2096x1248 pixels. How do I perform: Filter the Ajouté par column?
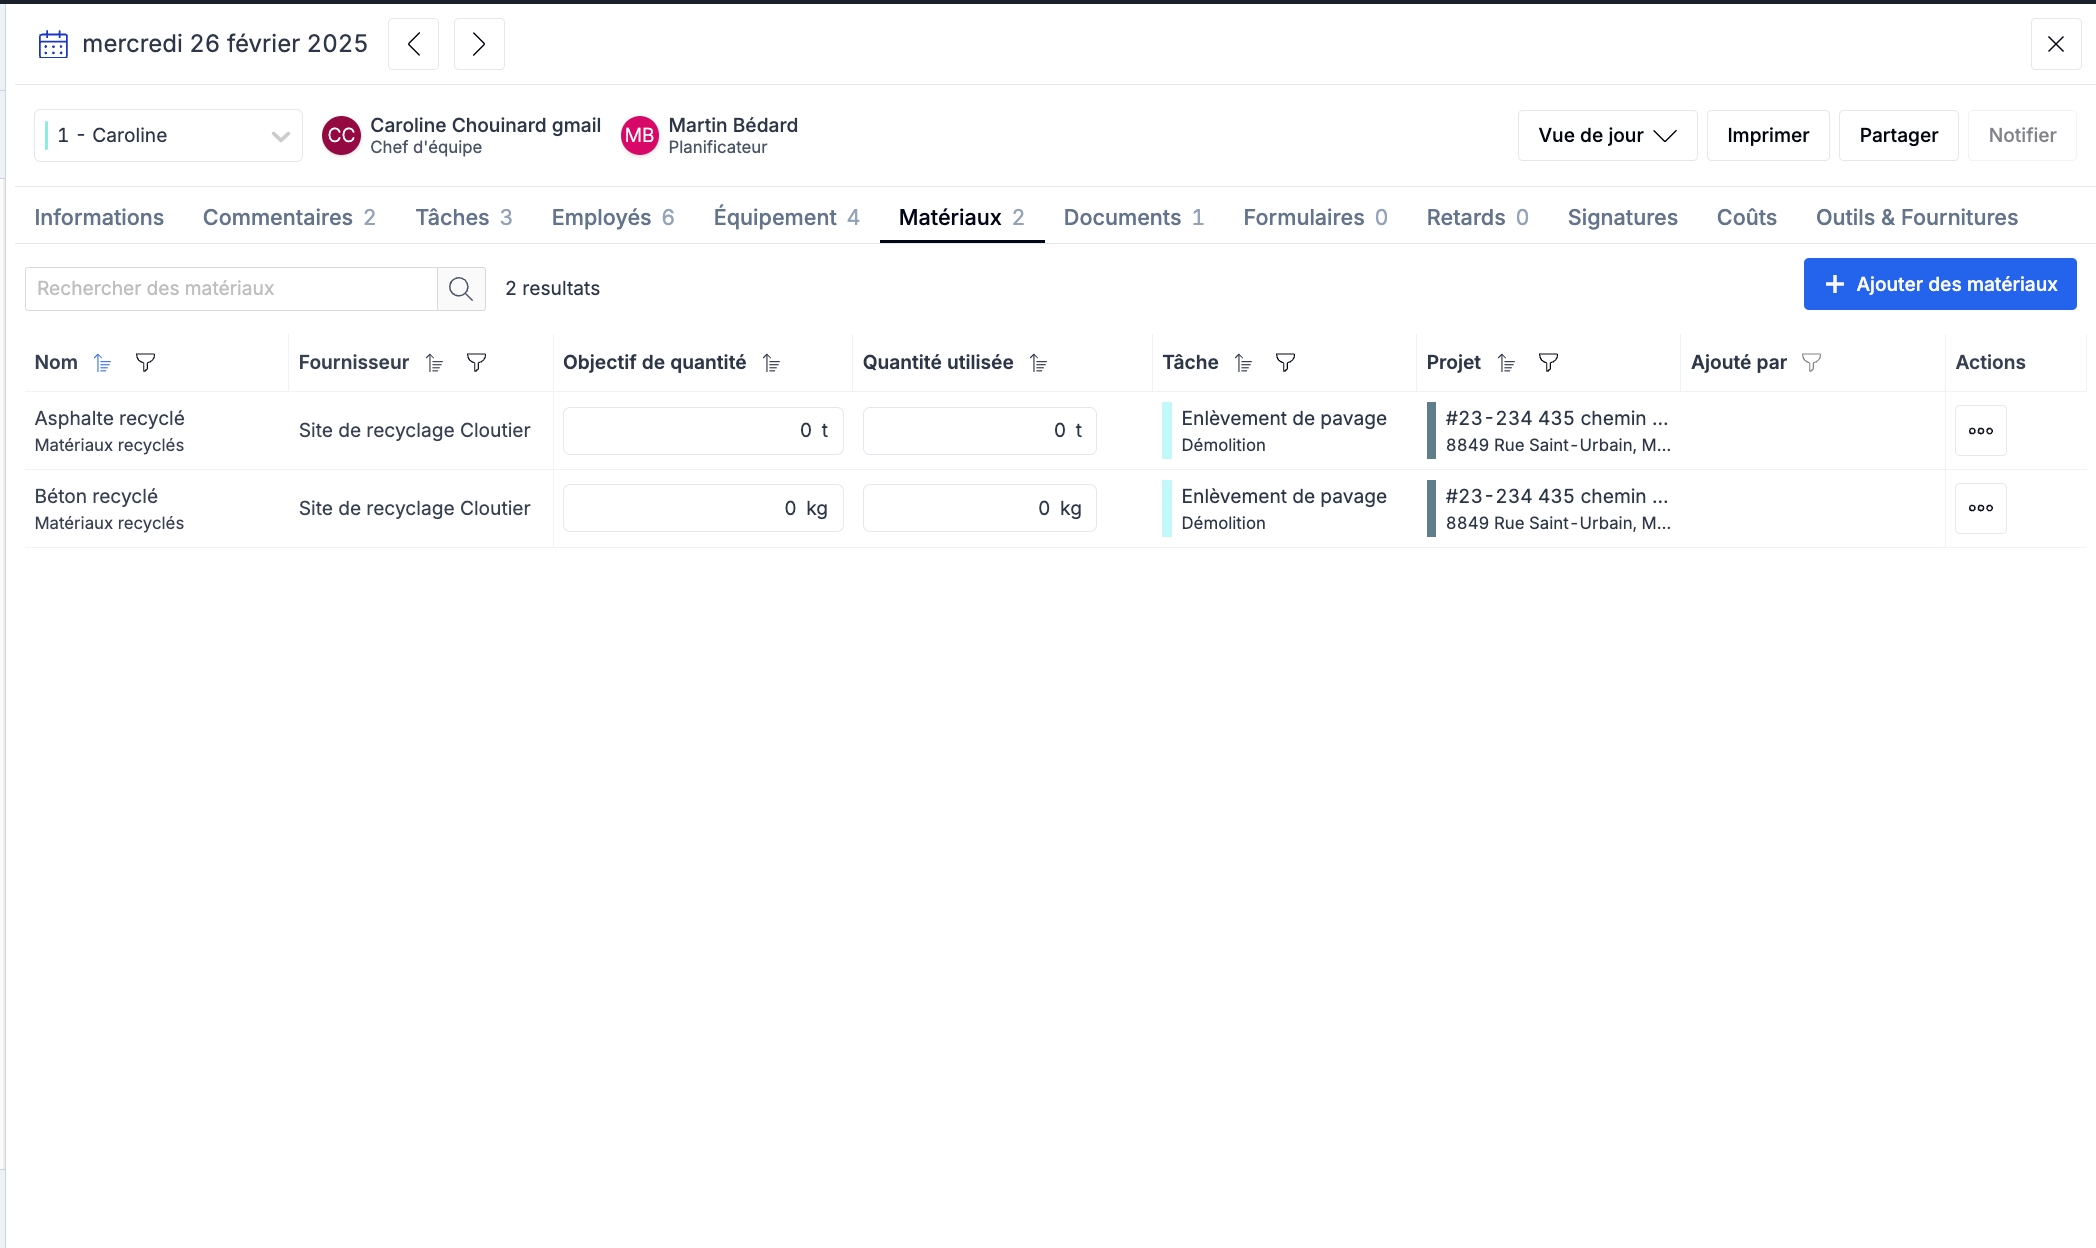(1811, 363)
